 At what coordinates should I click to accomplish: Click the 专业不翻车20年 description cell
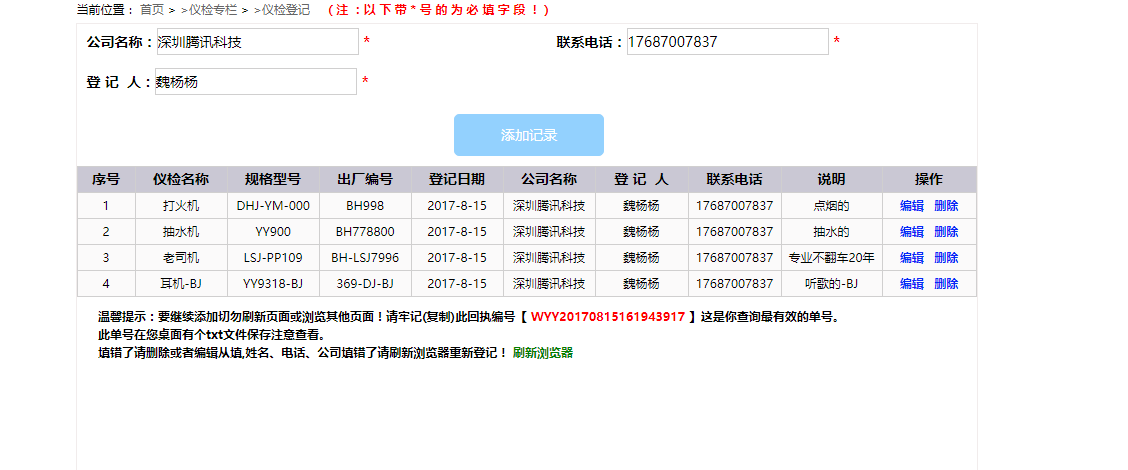(x=832, y=258)
